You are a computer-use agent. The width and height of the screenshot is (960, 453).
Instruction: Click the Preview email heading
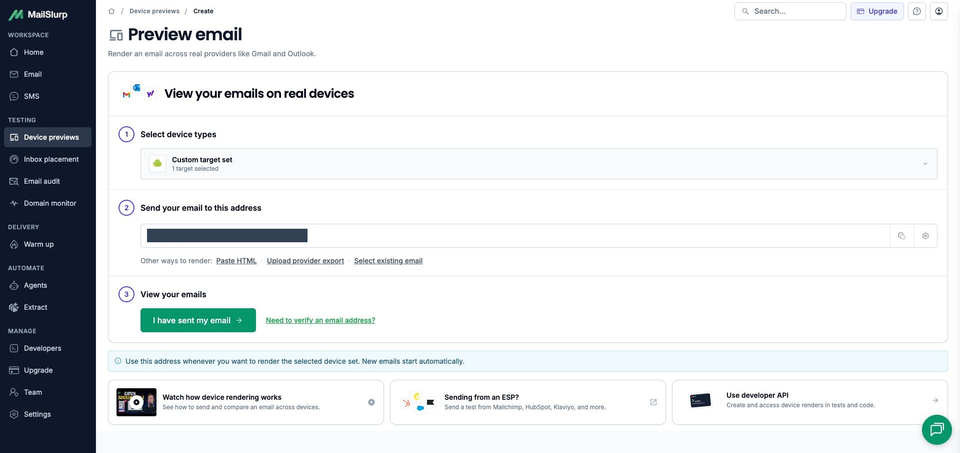coord(185,34)
